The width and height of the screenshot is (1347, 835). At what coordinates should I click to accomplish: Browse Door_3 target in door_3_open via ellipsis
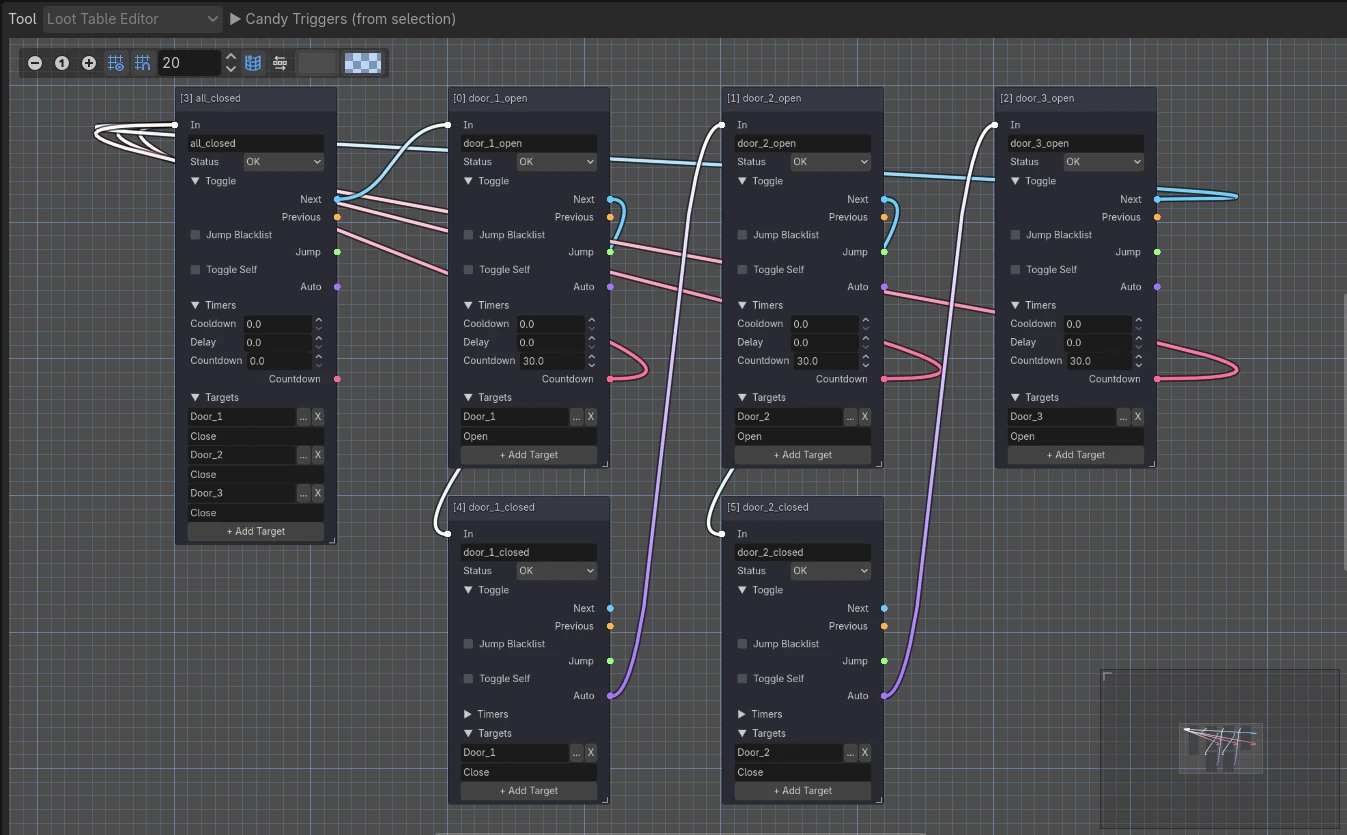(x=1123, y=416)
